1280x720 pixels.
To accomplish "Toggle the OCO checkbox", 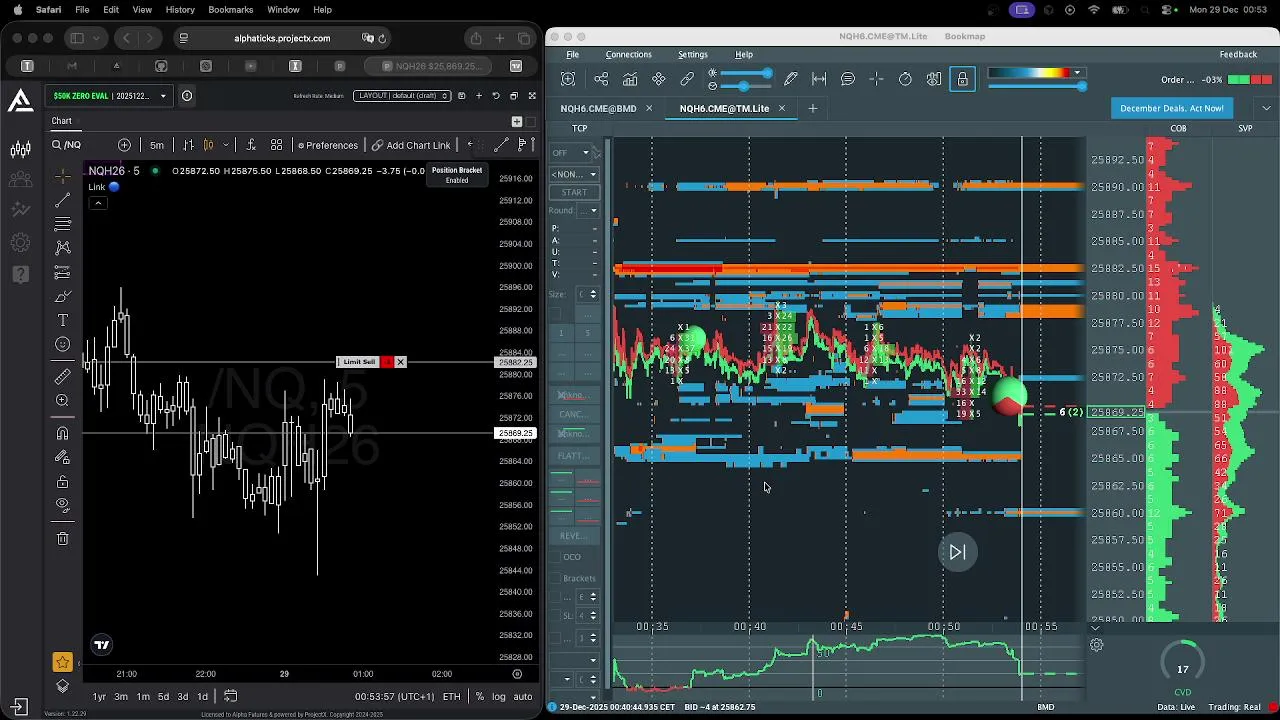I will [x=556, y=557].
